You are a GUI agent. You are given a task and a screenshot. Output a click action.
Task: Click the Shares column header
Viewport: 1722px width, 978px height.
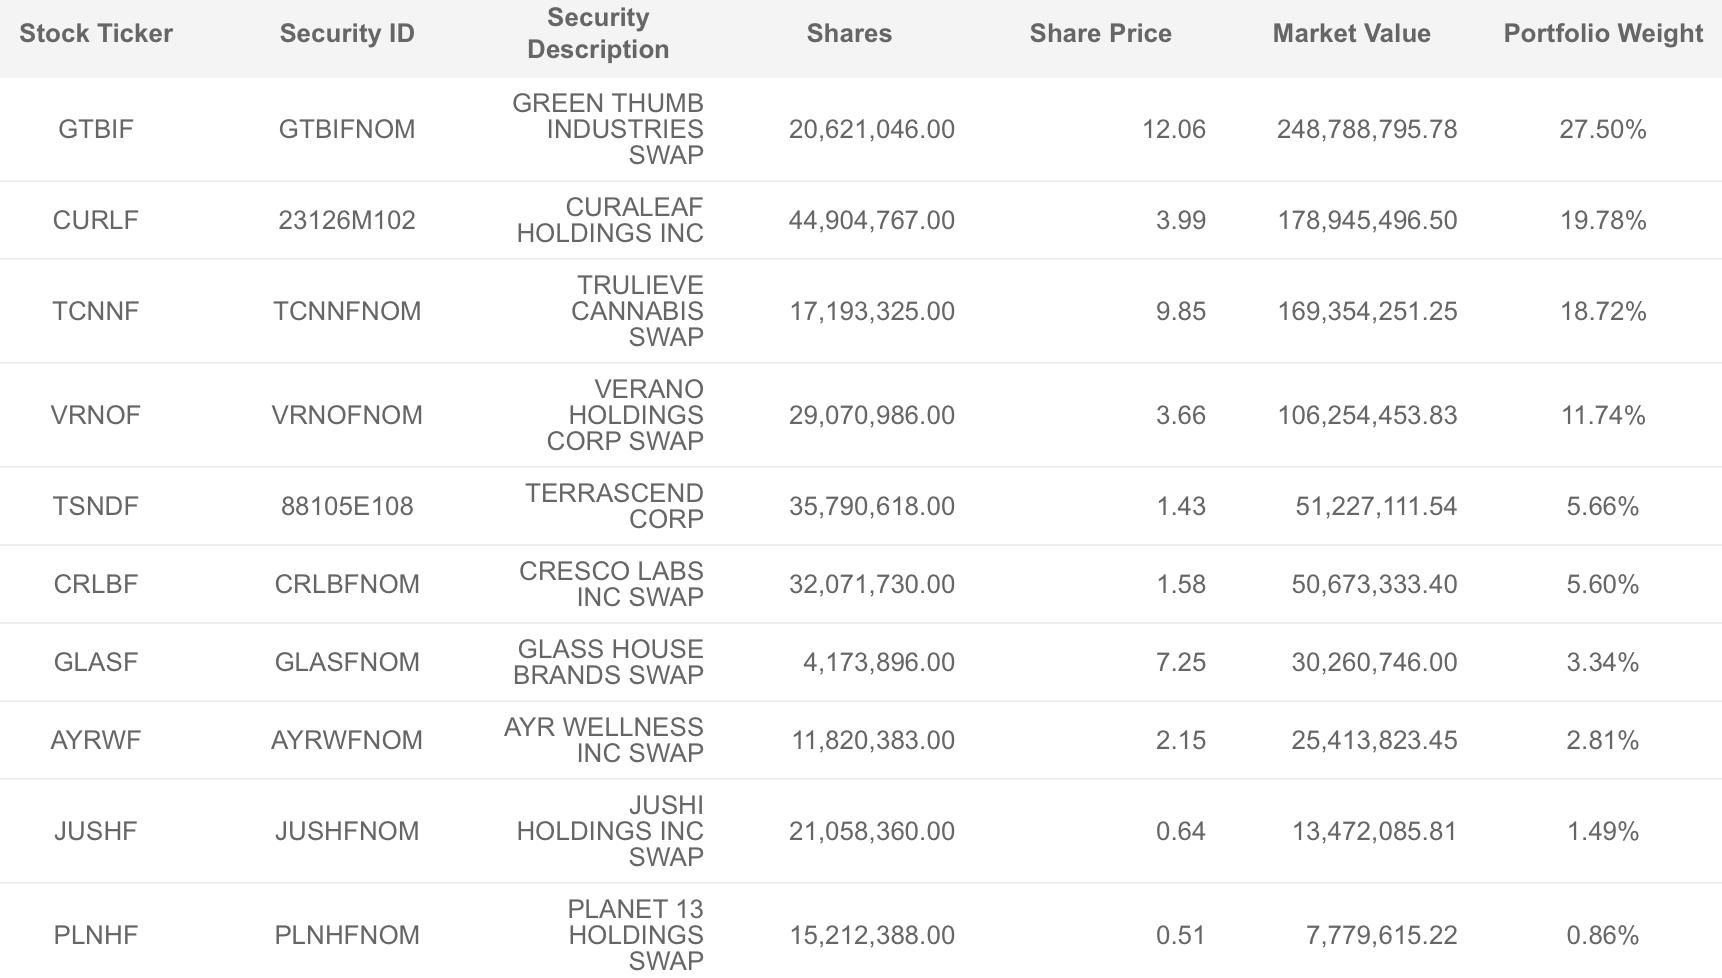(x=849, y=33)
